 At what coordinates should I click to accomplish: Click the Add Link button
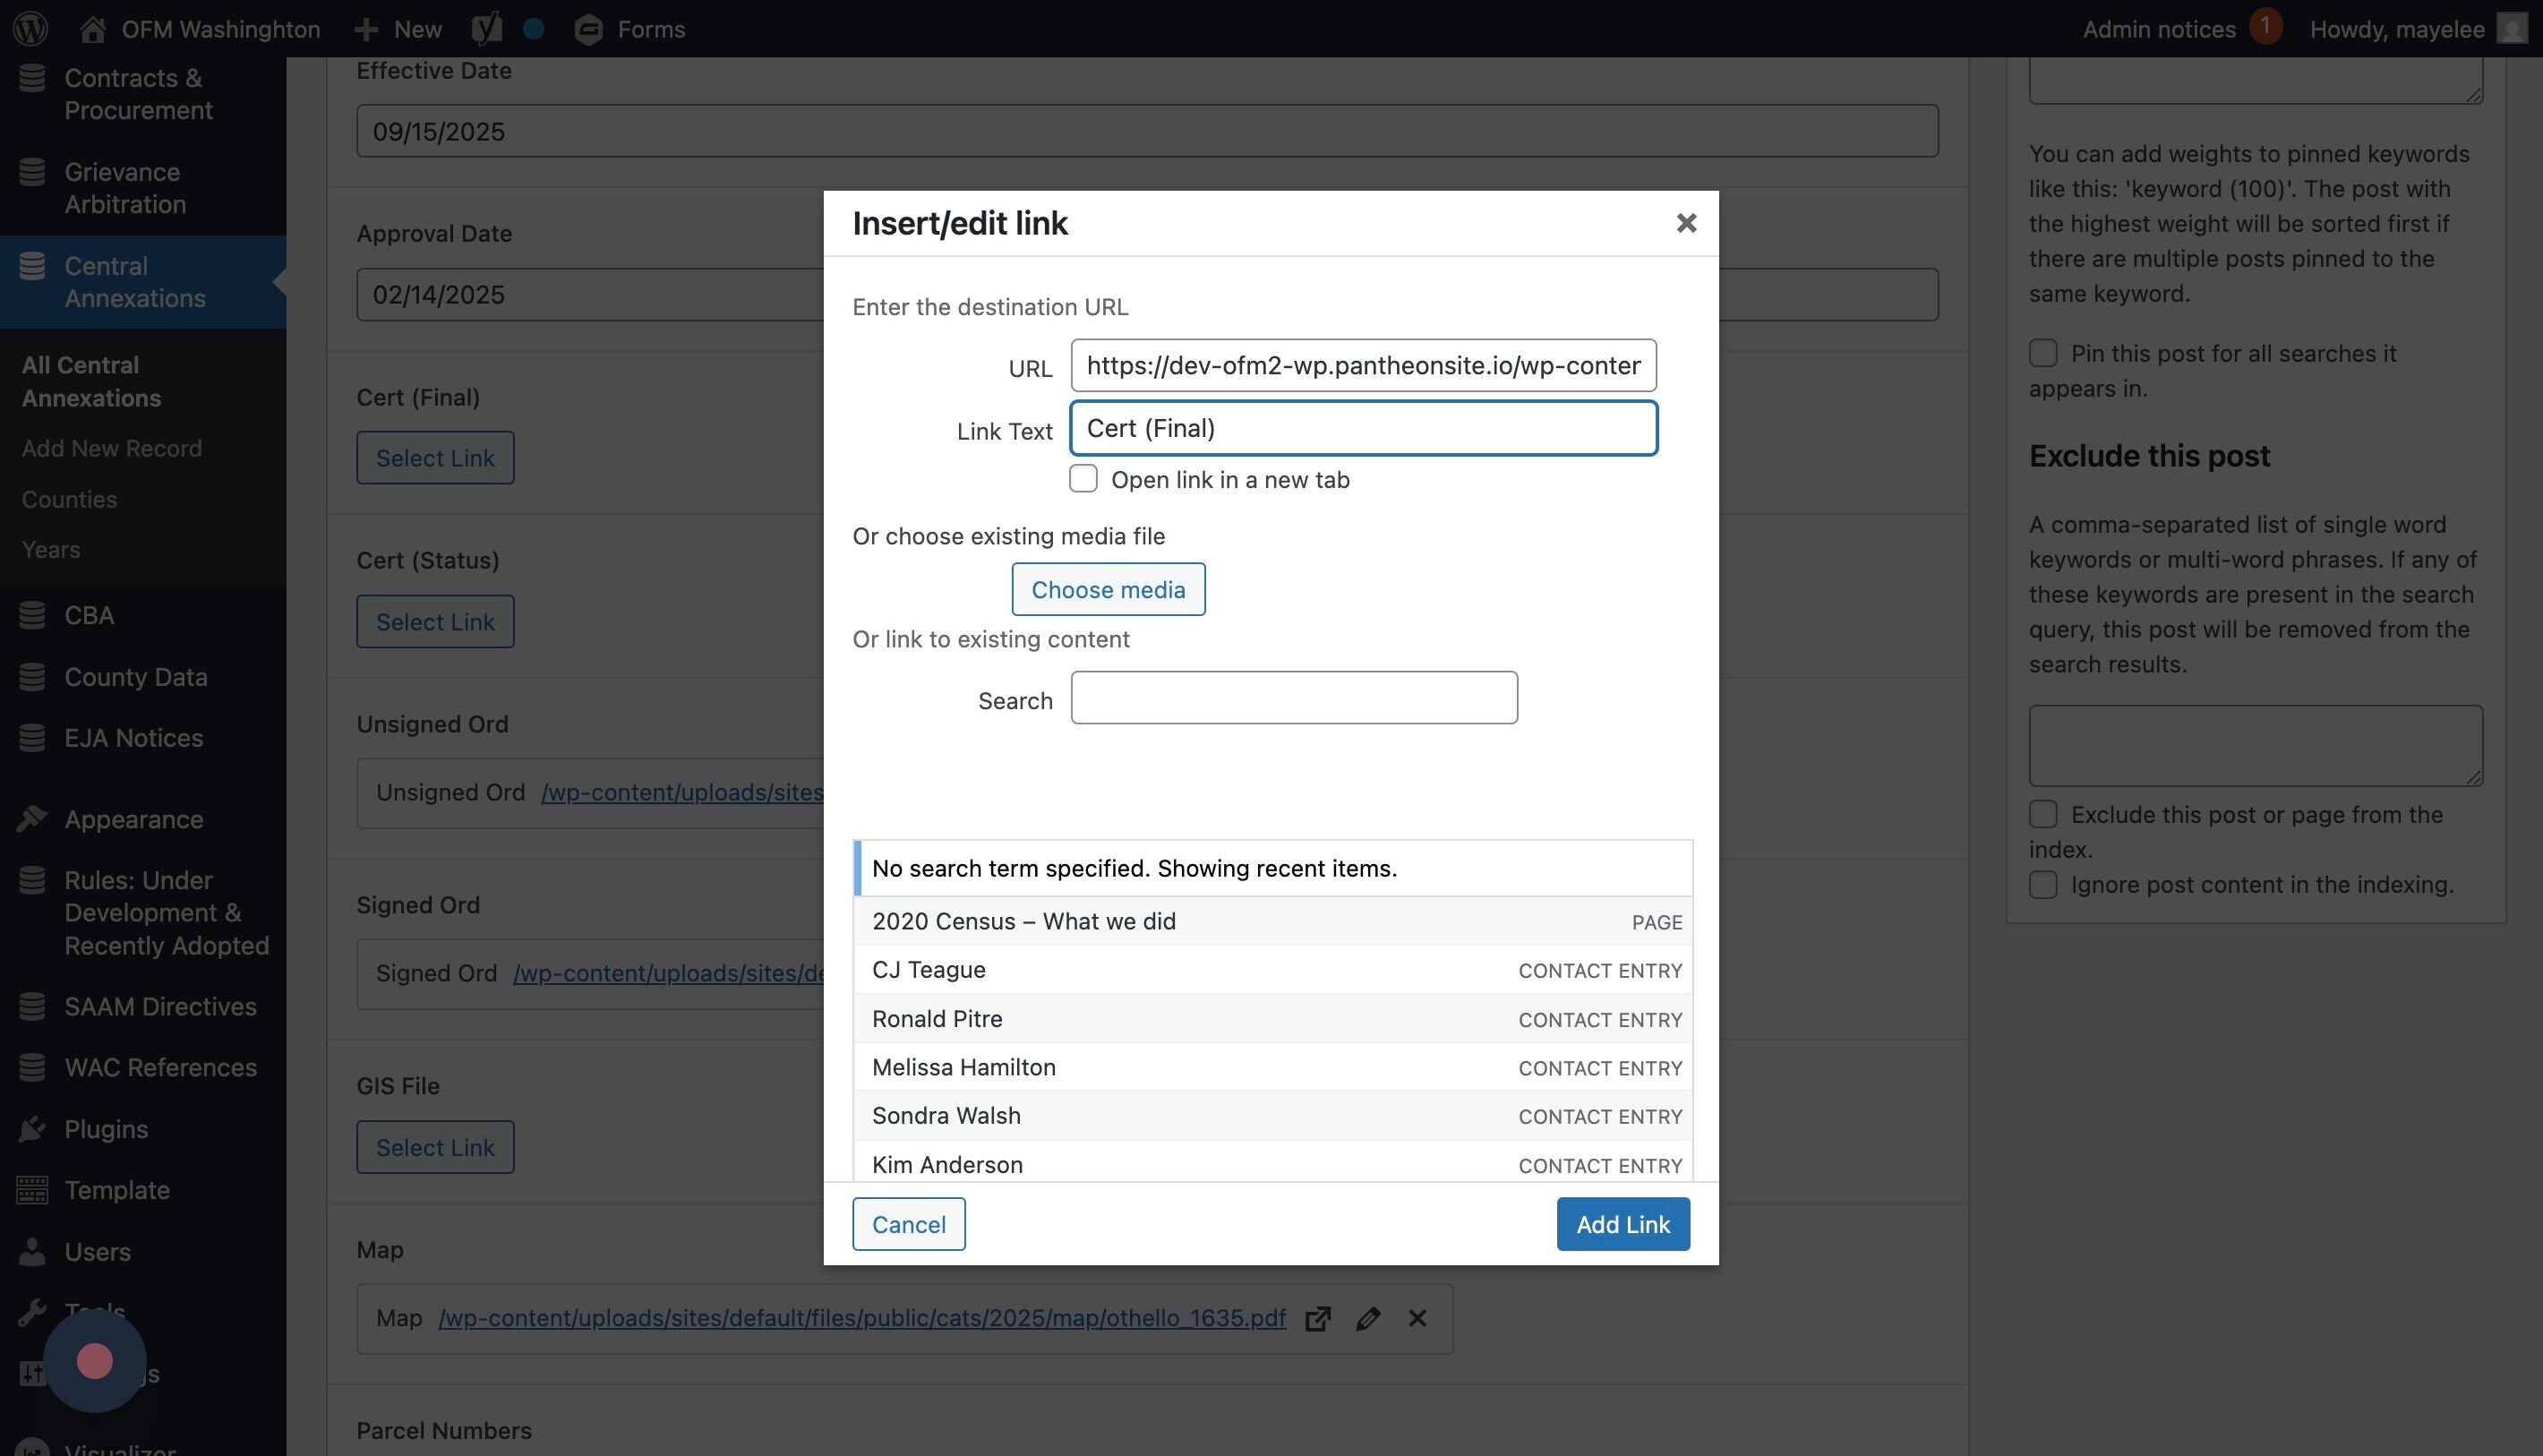[x=1622, y=1223]
